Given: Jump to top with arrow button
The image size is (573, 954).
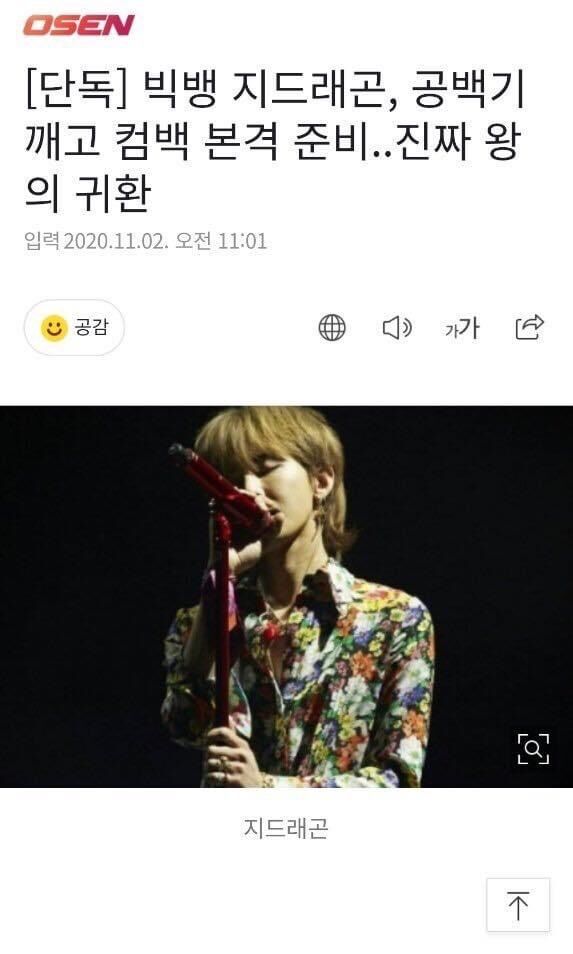Looking at the screenshot, I should [518, 905].
